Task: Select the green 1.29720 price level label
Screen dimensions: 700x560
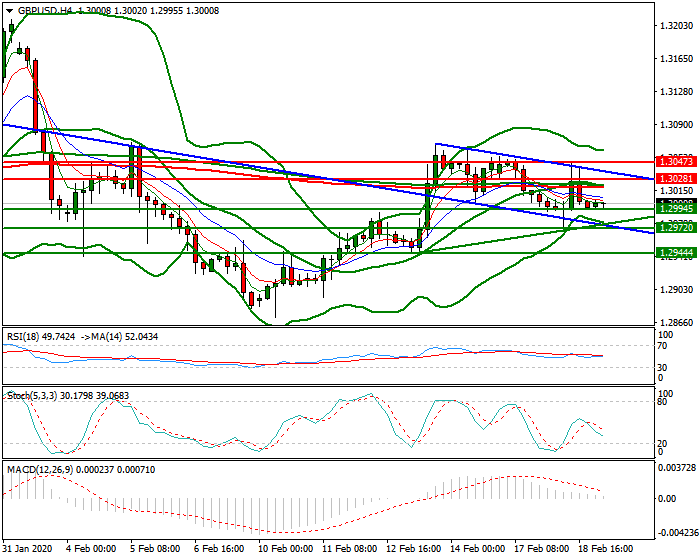Action: (676, 228)
